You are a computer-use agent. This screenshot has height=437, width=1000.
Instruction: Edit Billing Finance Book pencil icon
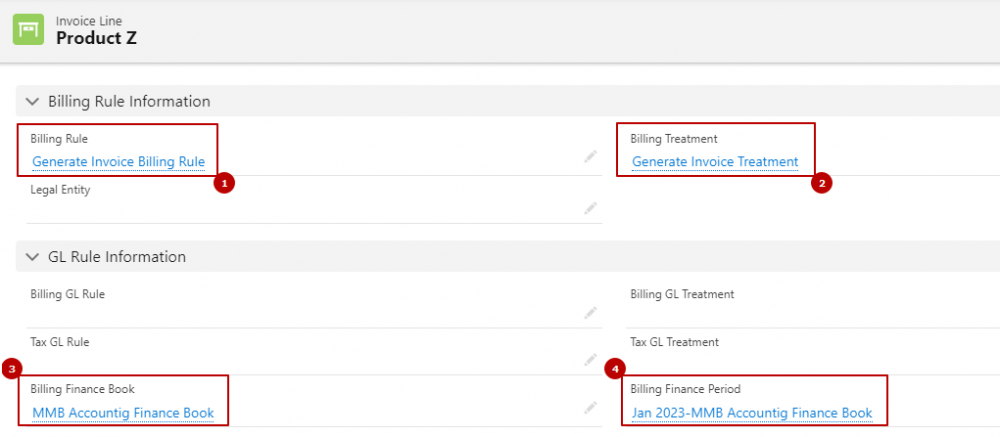(591, 407)
